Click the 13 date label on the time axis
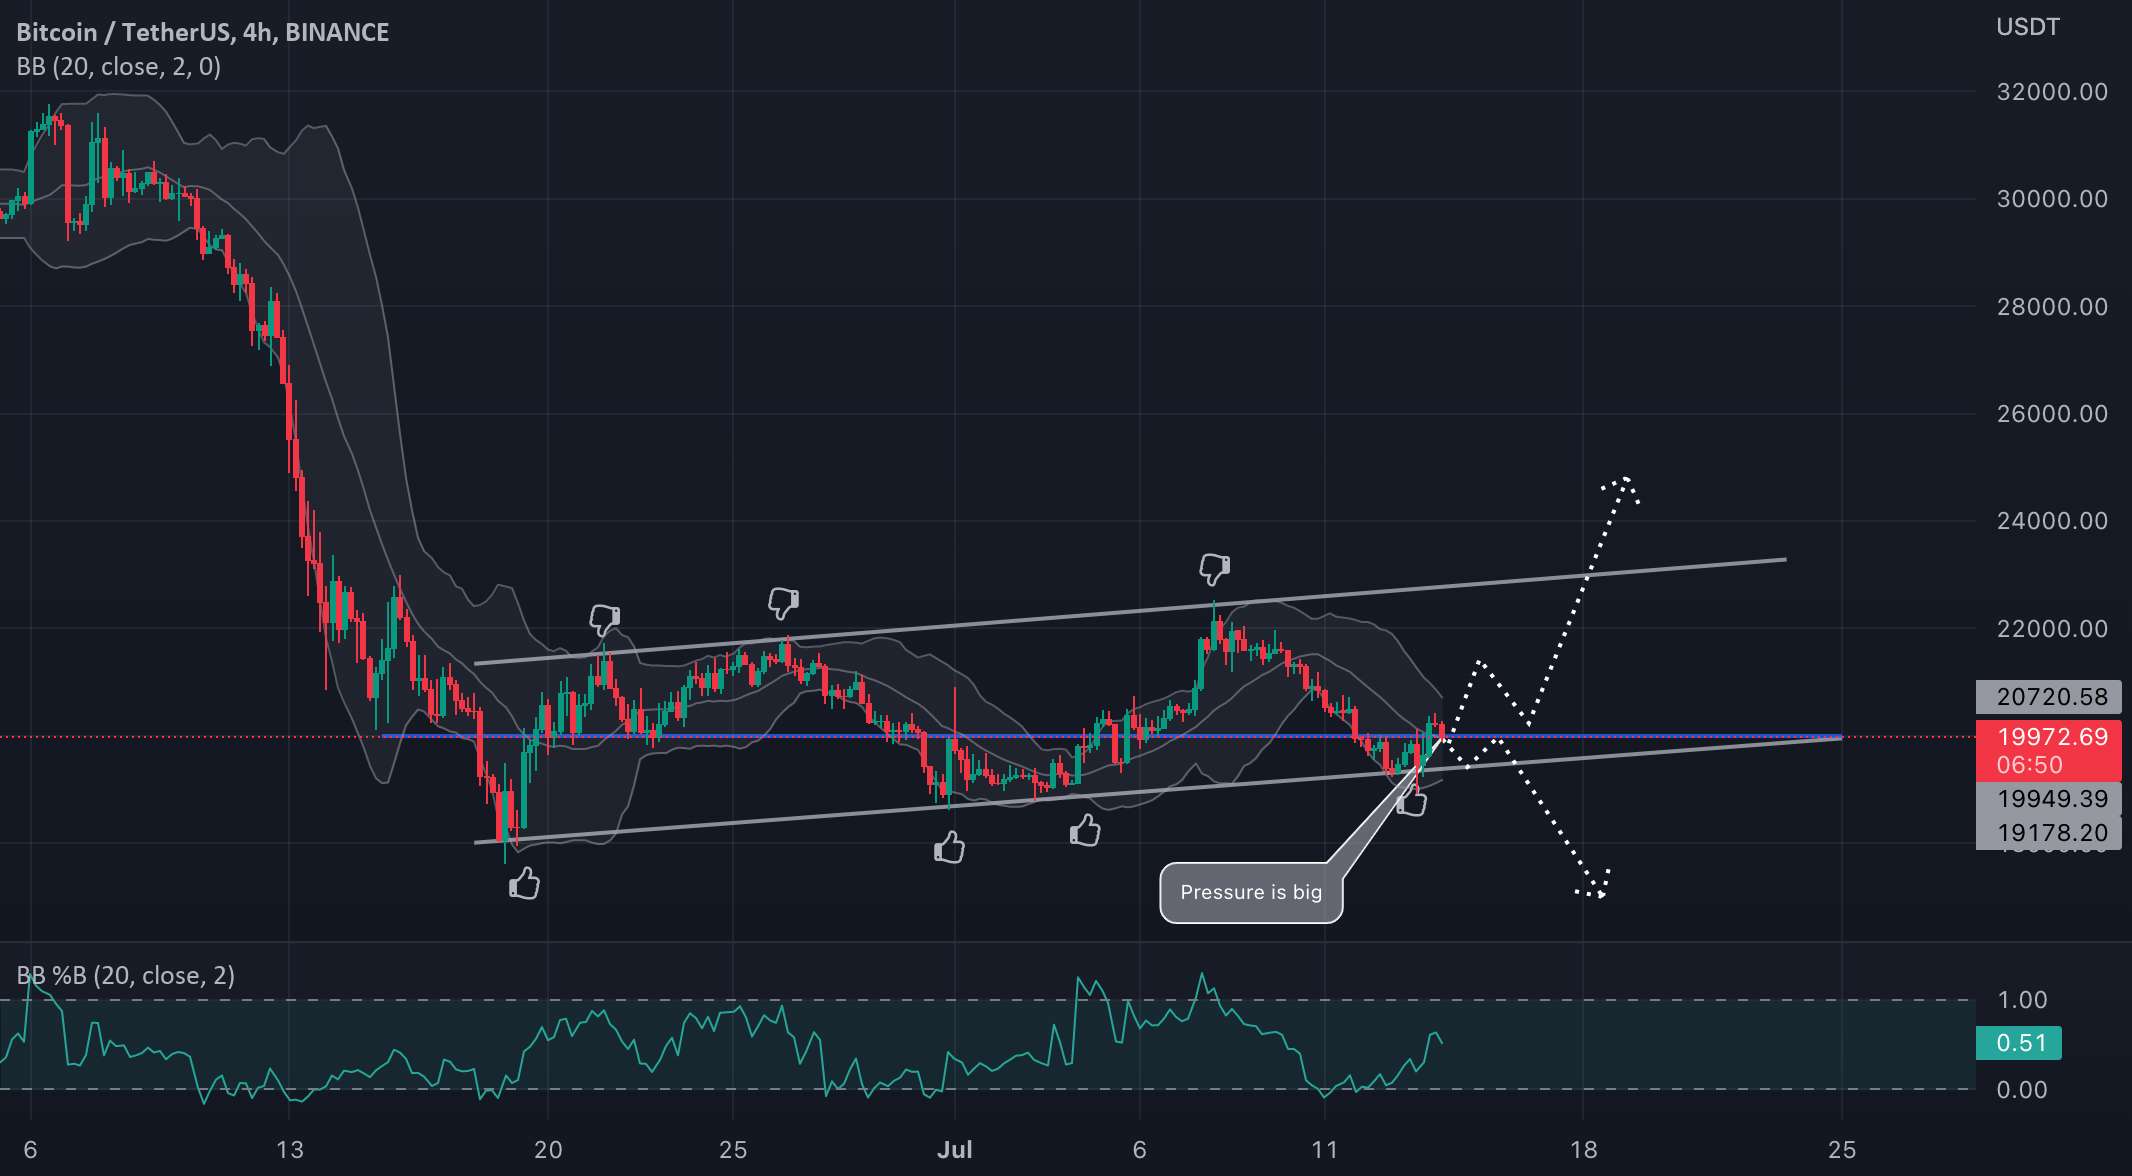 coord(289,1150)
